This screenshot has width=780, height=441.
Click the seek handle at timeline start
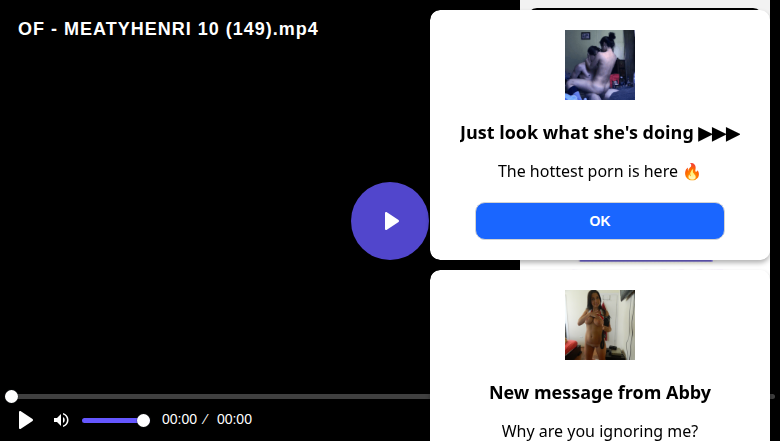(x=11, y=397)
